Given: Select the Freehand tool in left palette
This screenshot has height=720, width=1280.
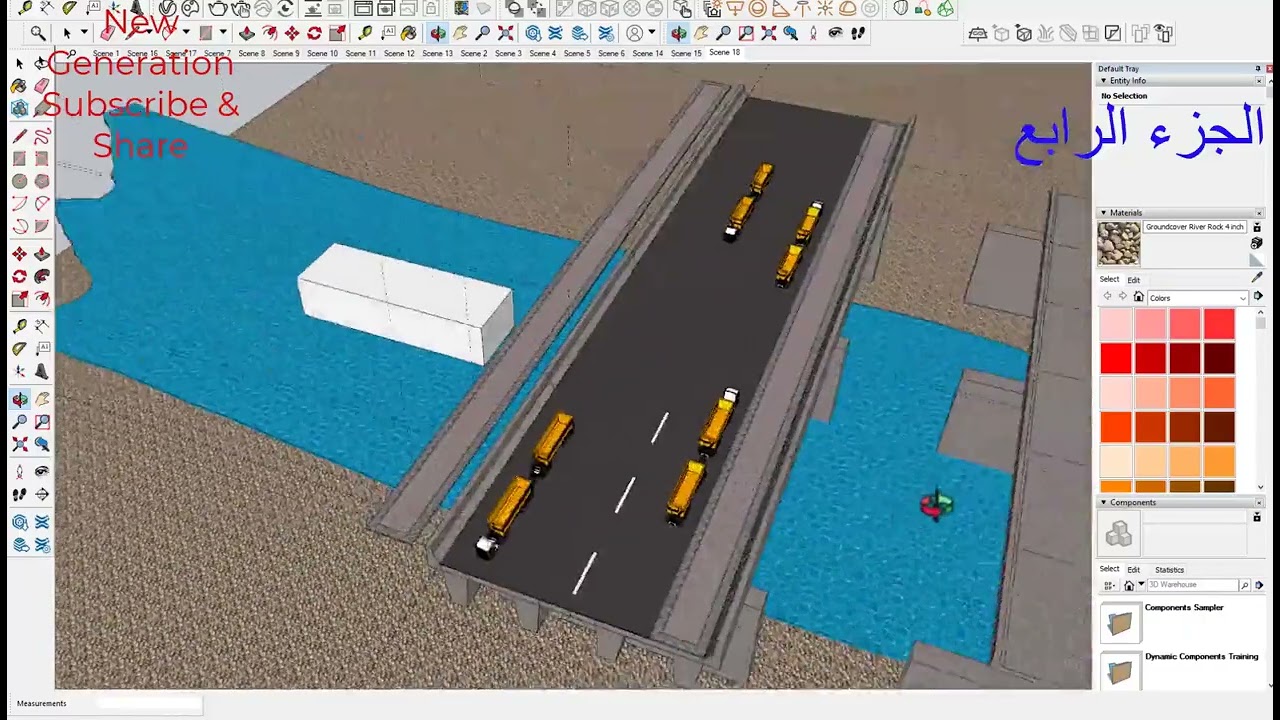Looking at the screenshot, I should (x=42, y=137).
